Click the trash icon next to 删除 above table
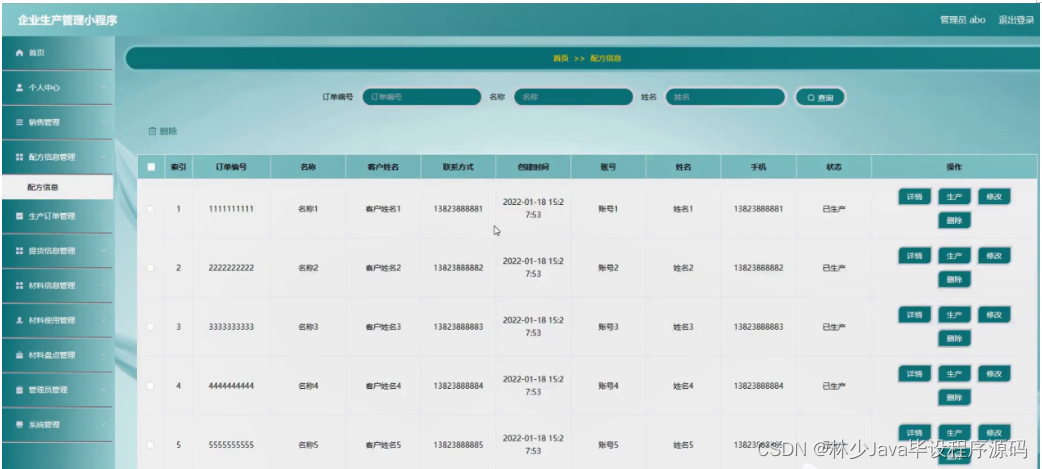The image size is (1042, 469). point(152,132)
